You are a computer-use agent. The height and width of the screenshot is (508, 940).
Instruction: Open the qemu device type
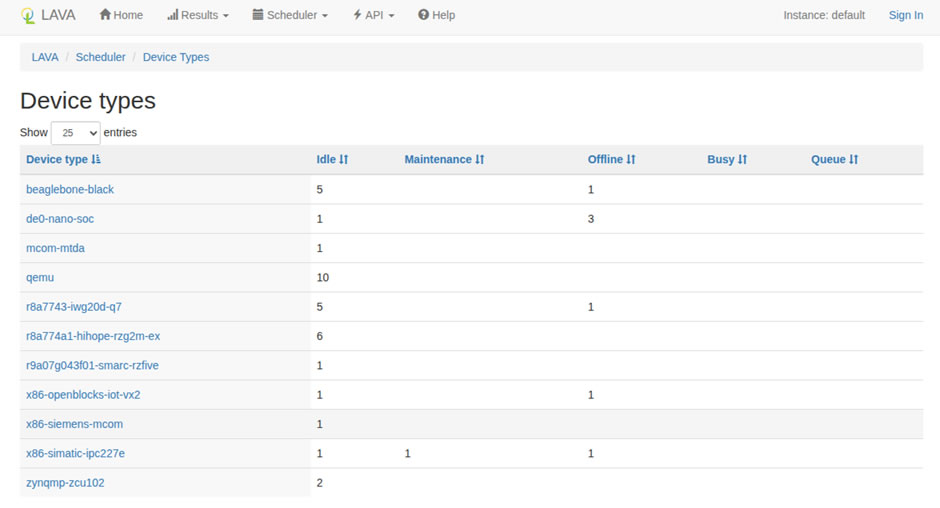[x=40, y=277]
